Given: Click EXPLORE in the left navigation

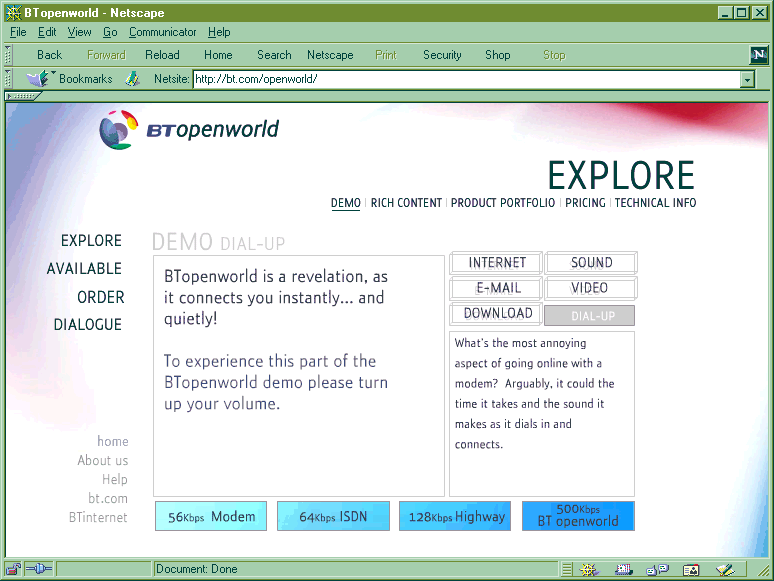Looking at the screenshot, I should [91, 240].
